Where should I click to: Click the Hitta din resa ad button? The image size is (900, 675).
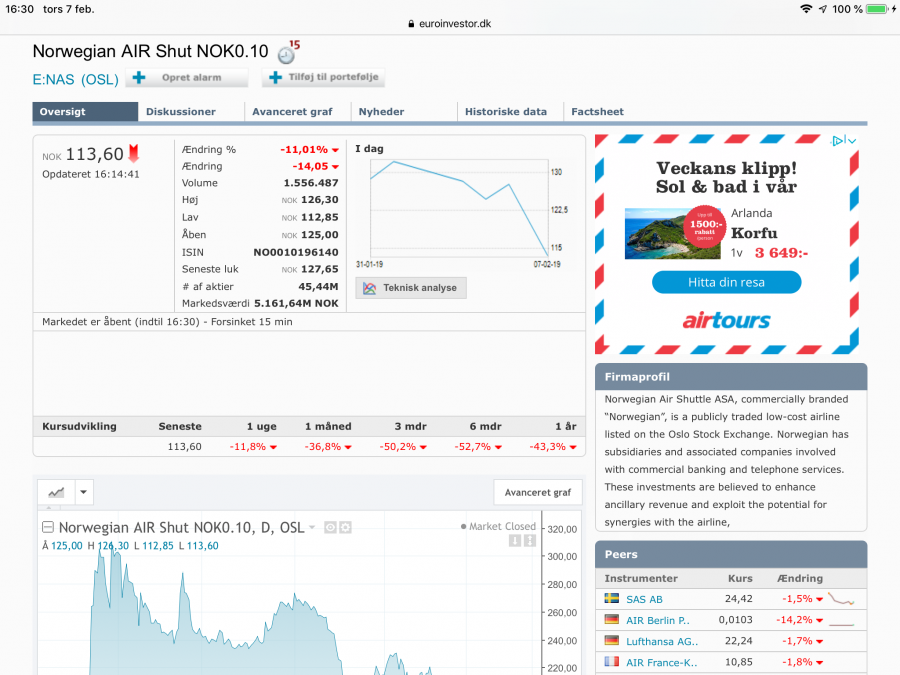coord(726,282)
